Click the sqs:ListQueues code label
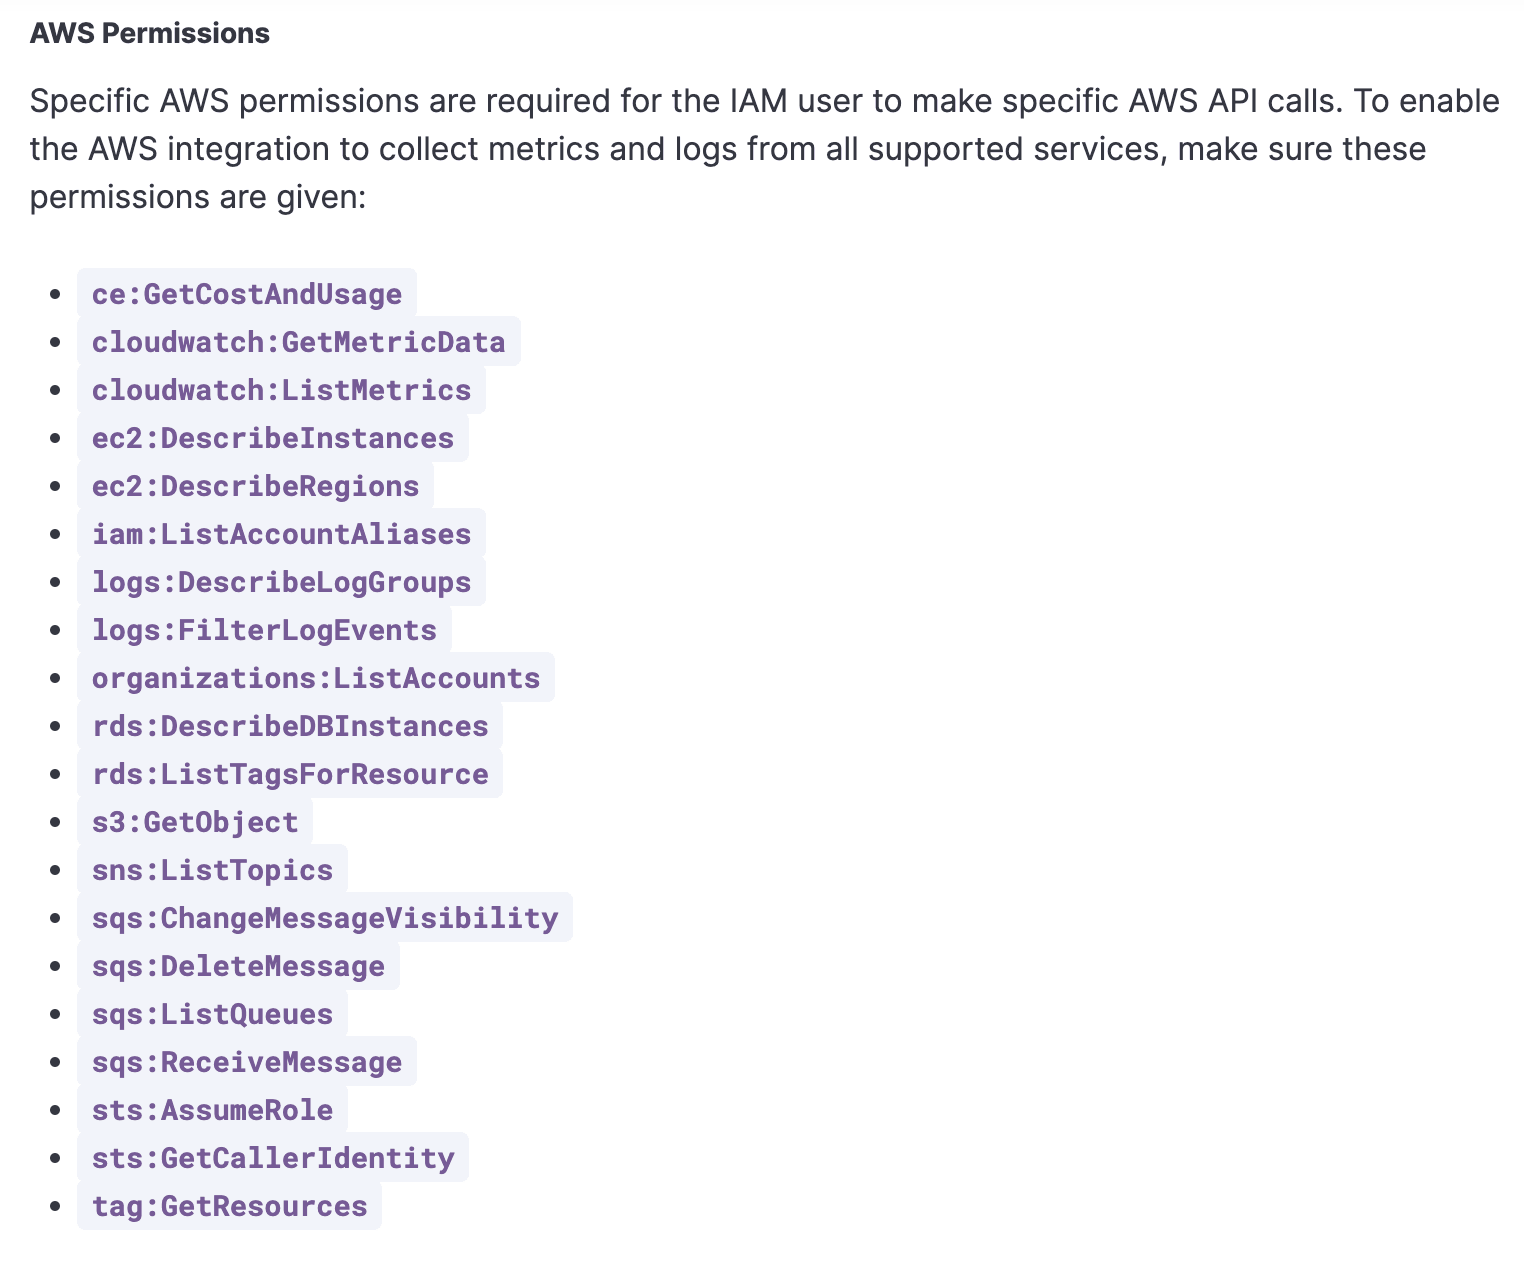The height and width of the screenshot is (1266, 1524). point(212,1014)
